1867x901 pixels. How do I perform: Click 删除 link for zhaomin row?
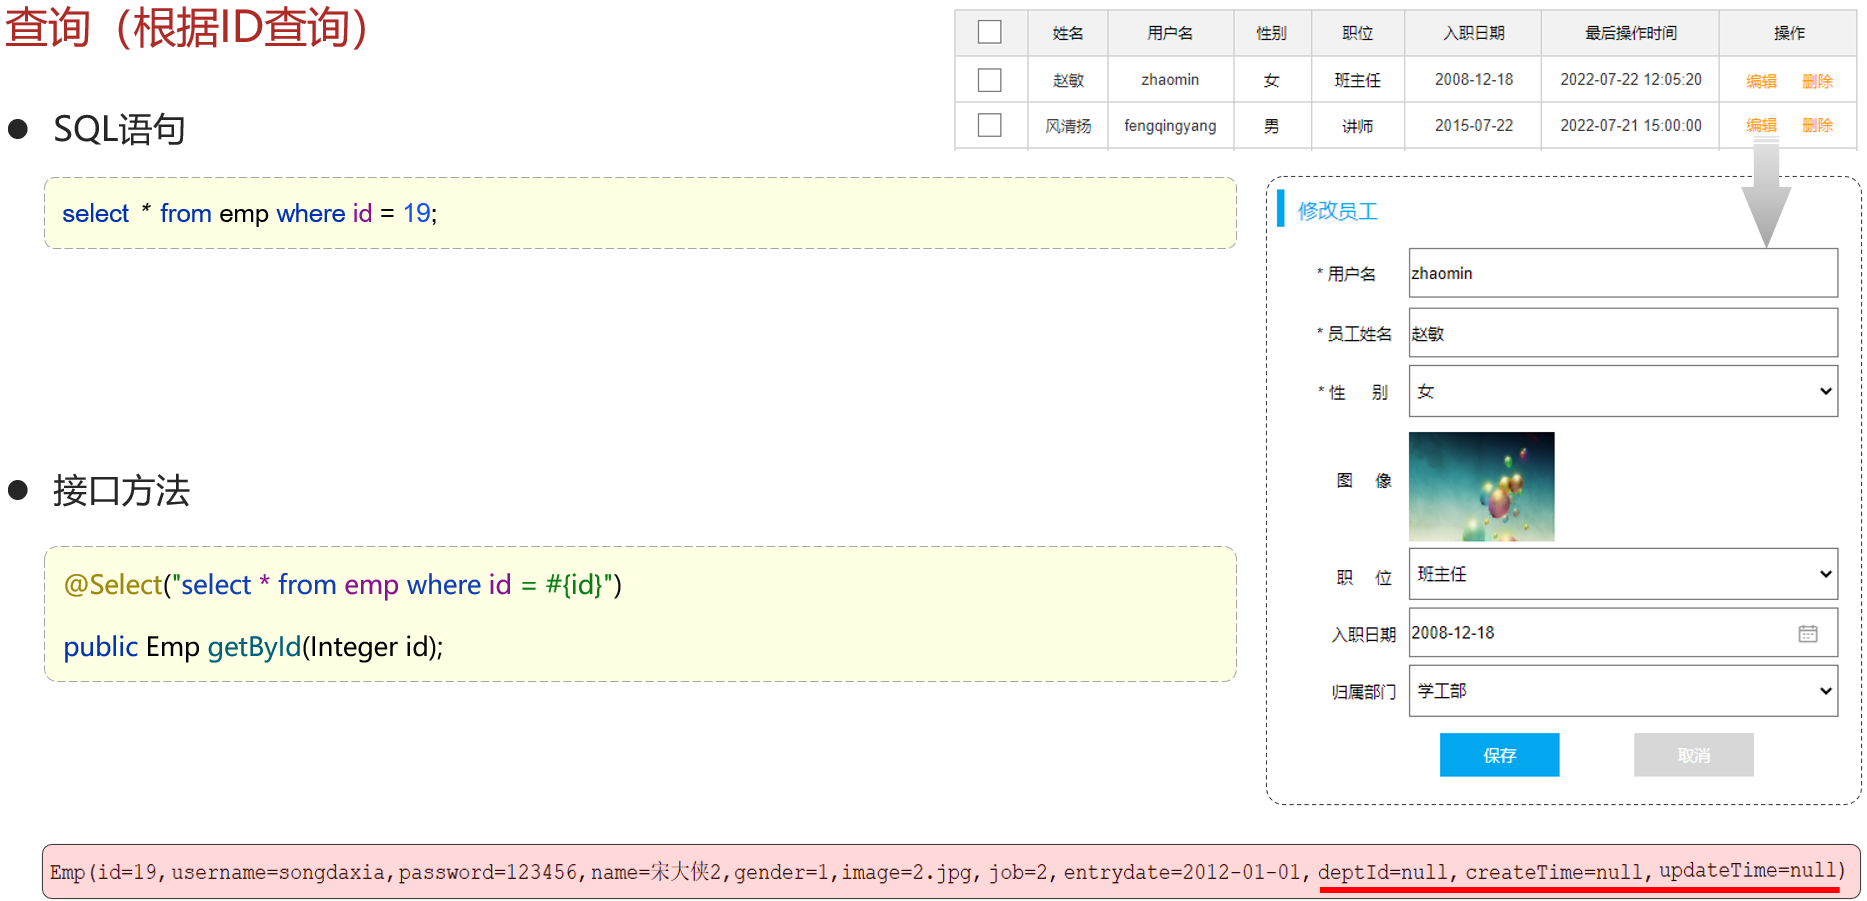(1817, 81)
